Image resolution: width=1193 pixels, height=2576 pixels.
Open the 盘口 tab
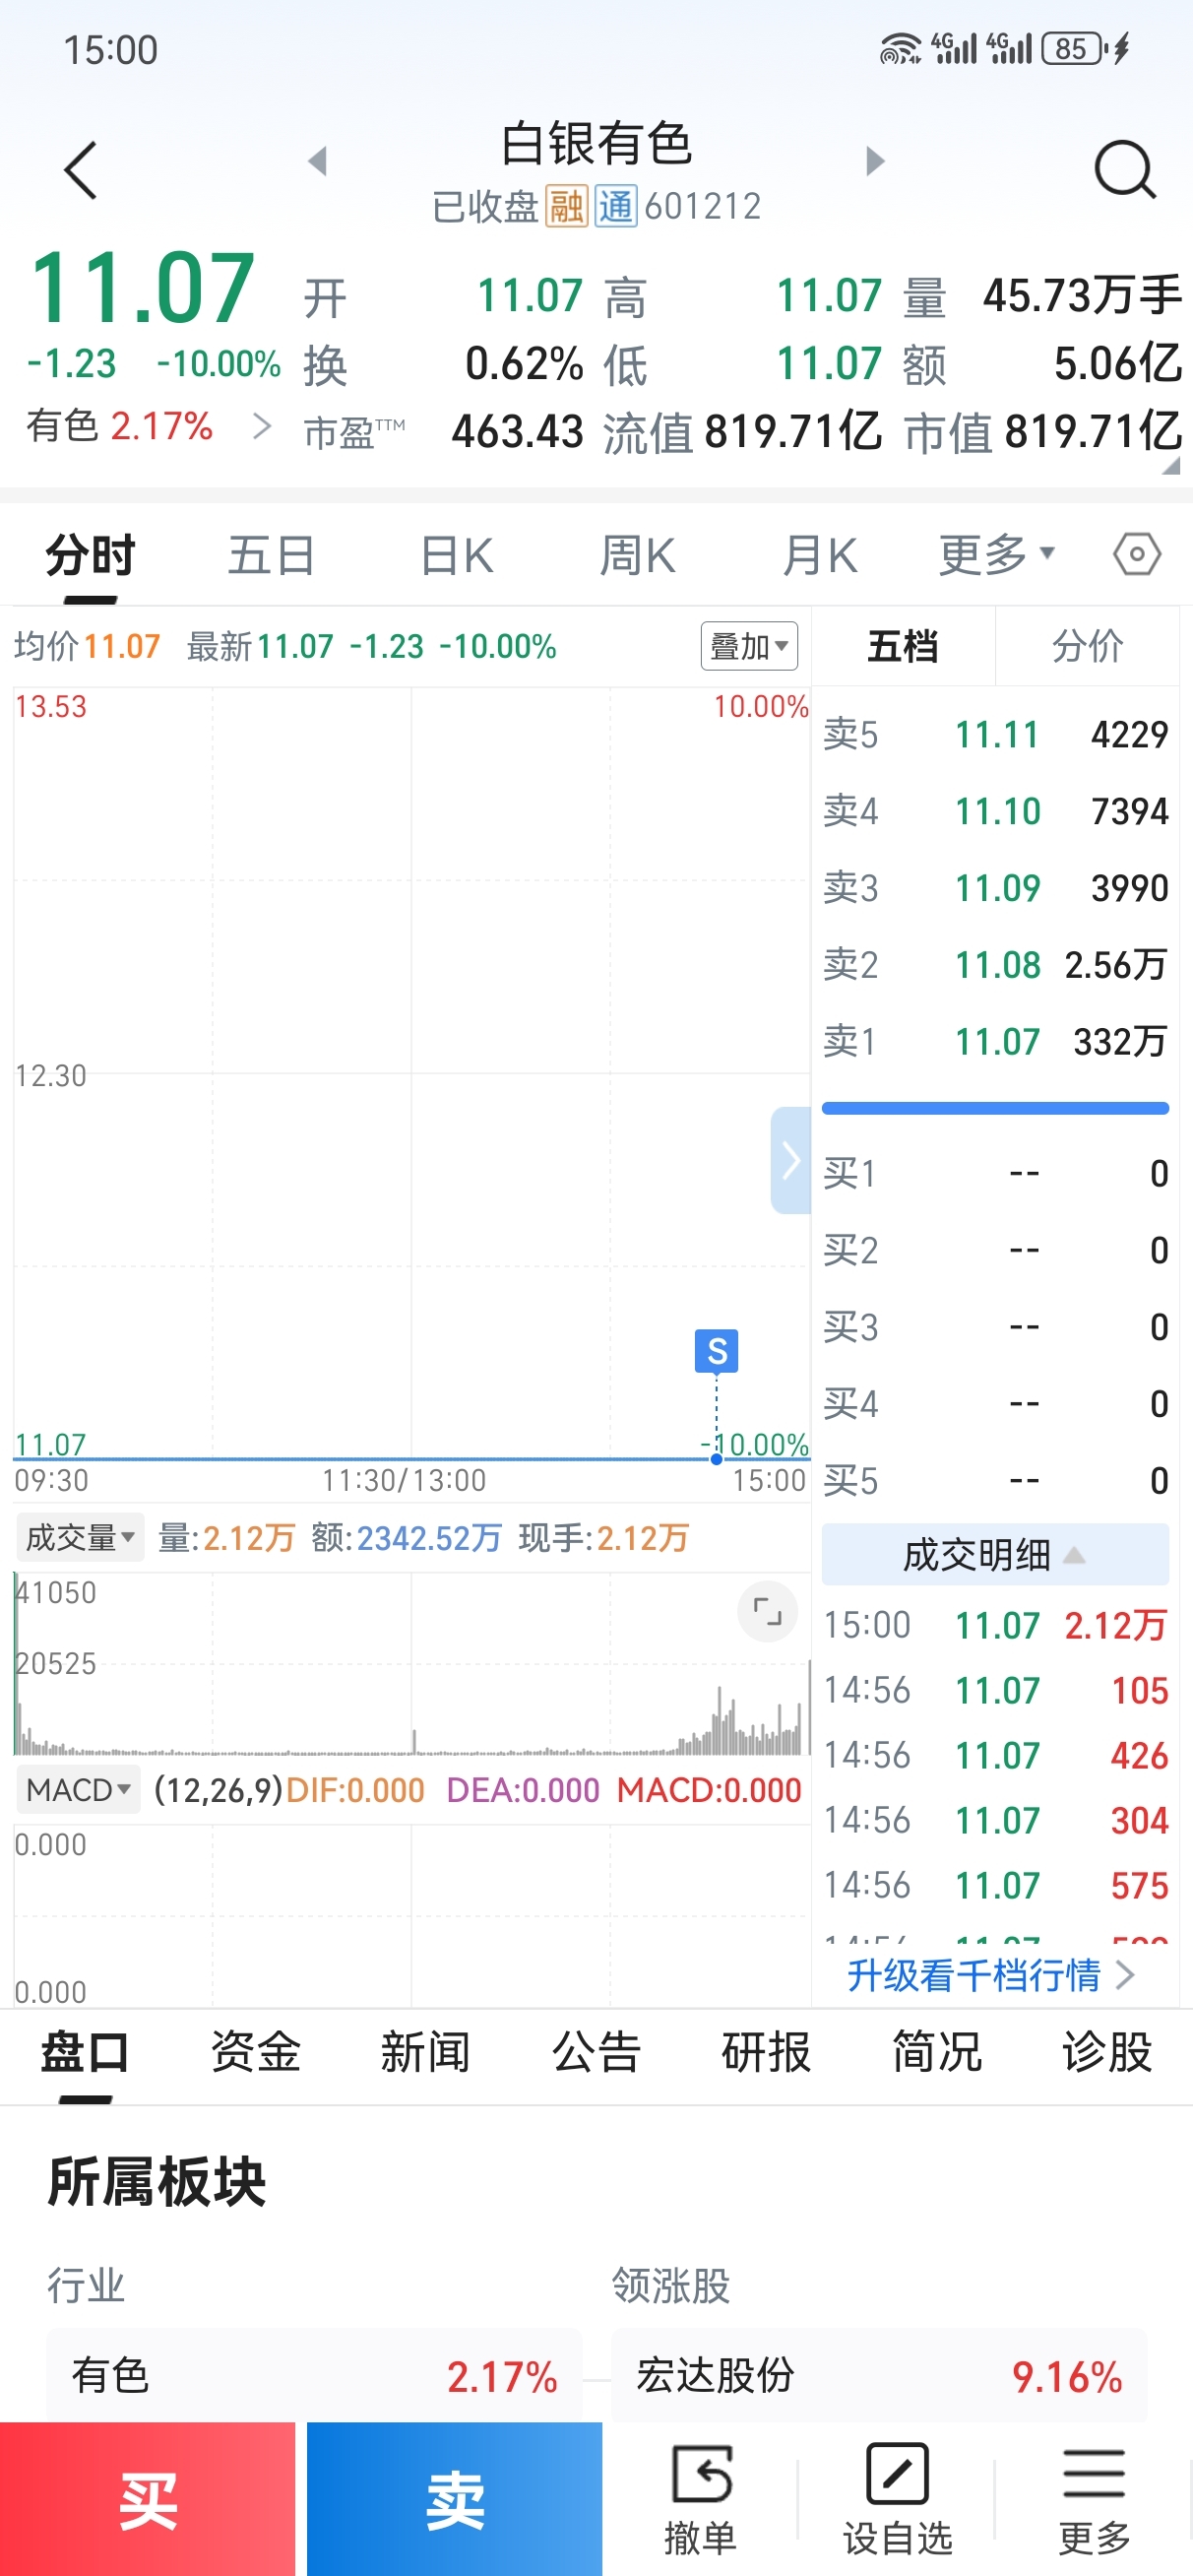pos(85,2053)
